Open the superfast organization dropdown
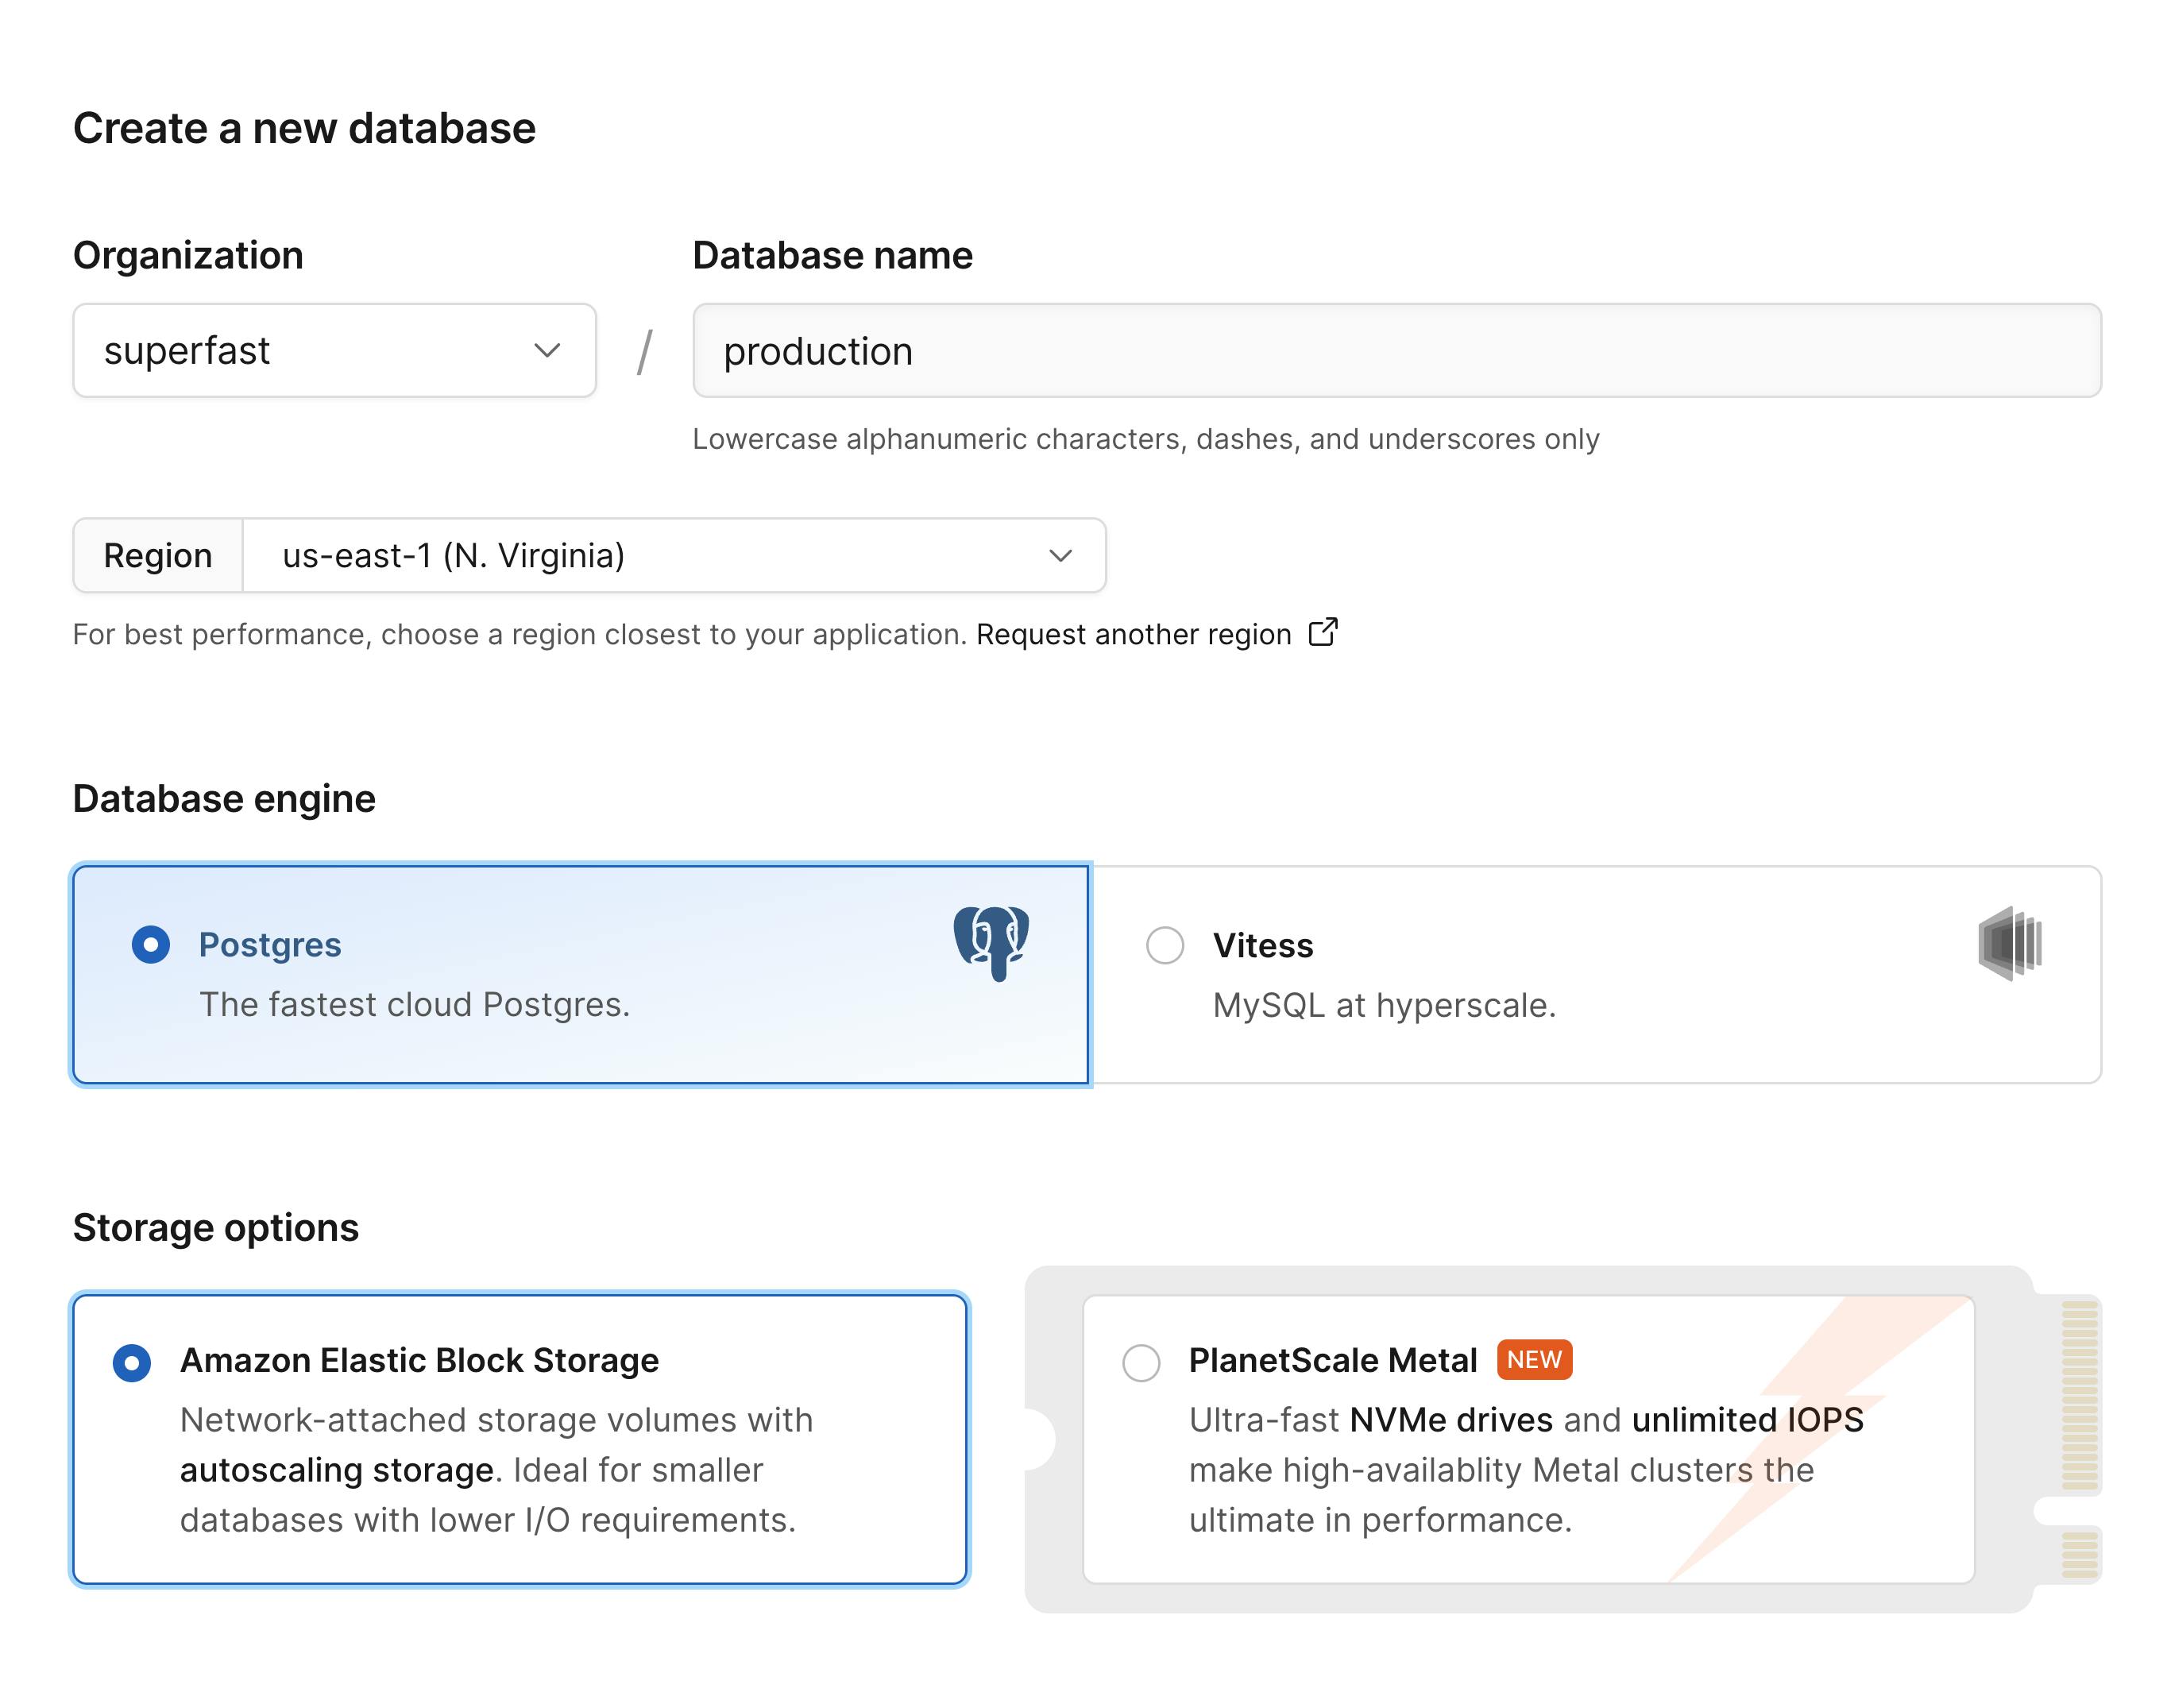 point(334,350)
